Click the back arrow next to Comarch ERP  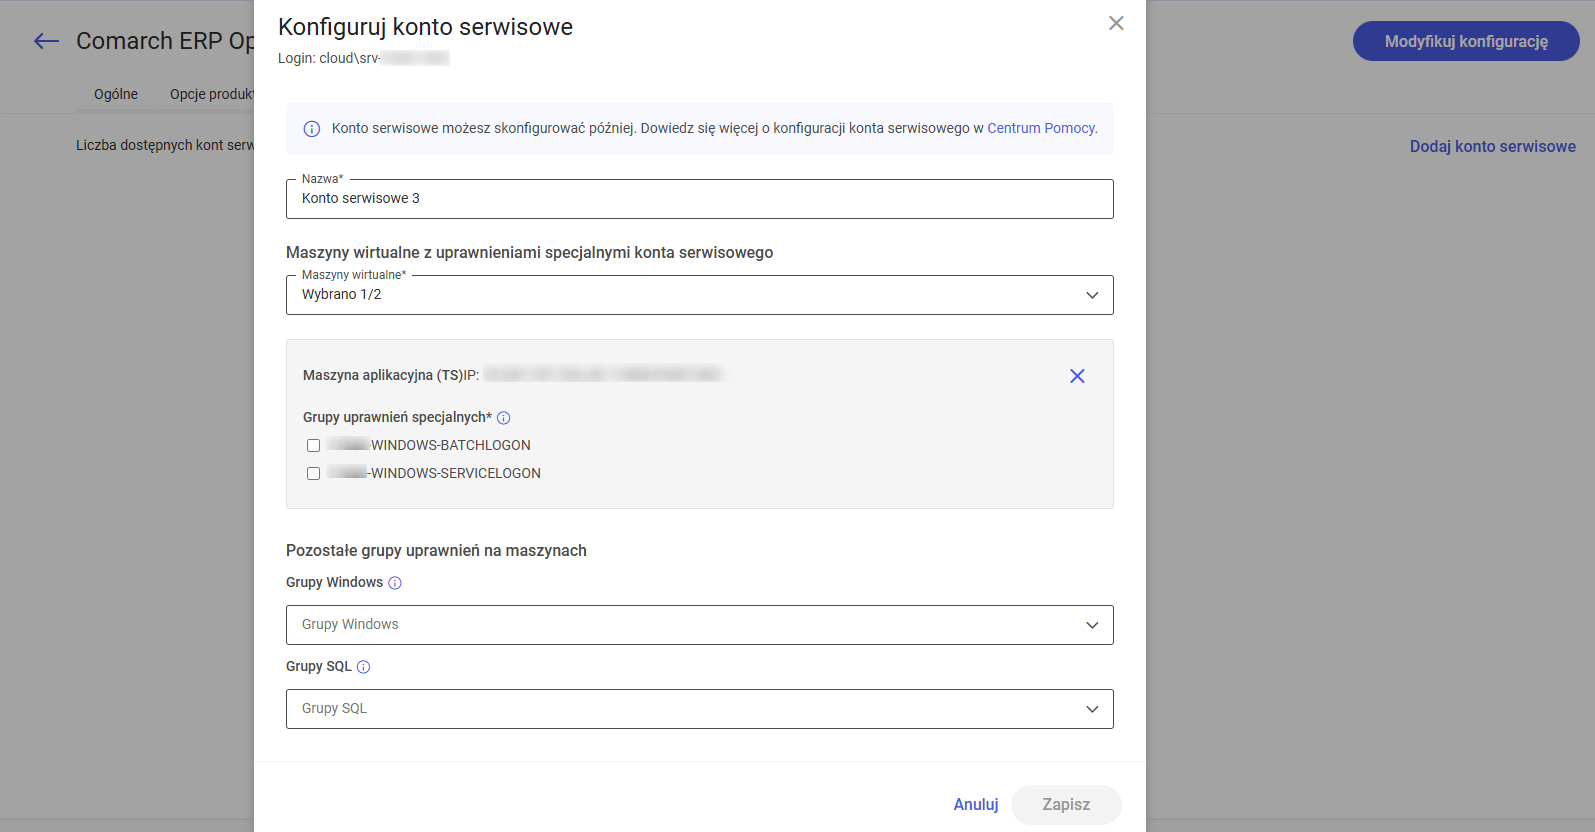(x=46, y=41)
